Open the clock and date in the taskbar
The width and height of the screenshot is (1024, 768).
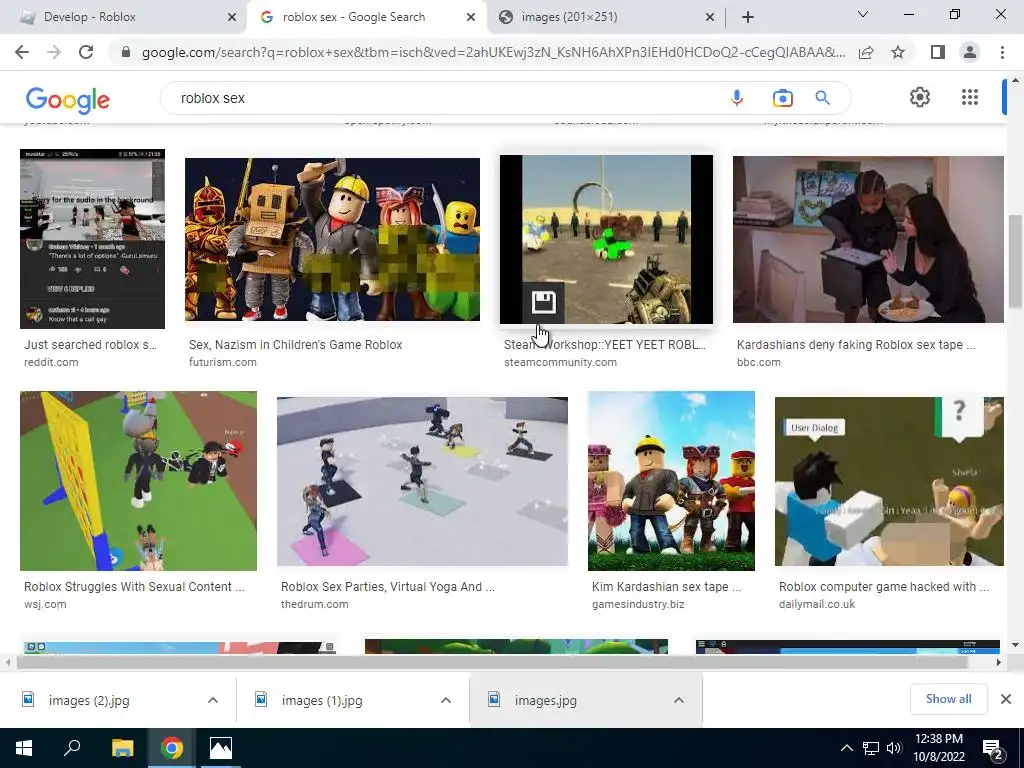(x=938, y=748)
